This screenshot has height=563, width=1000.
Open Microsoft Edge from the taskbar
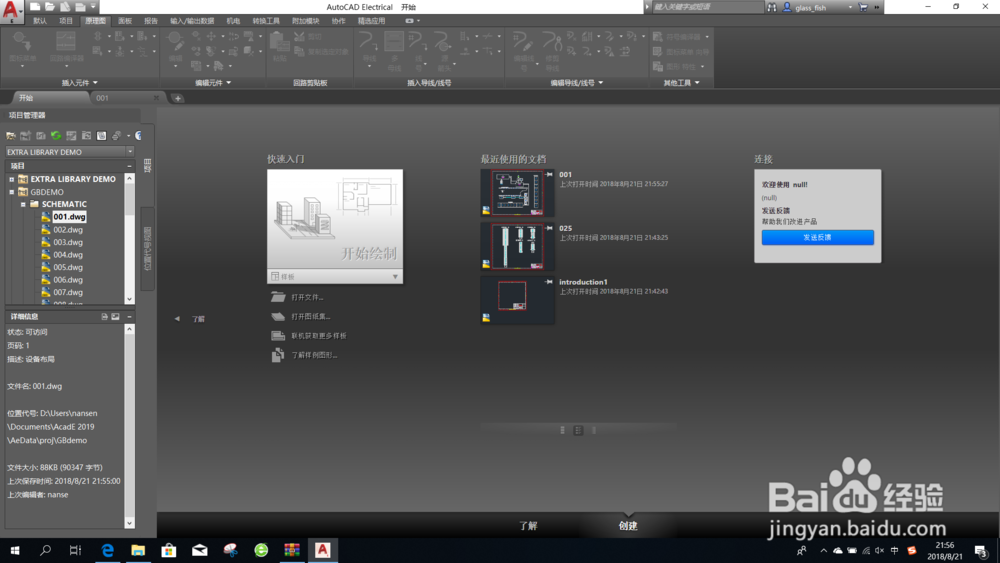107,550
